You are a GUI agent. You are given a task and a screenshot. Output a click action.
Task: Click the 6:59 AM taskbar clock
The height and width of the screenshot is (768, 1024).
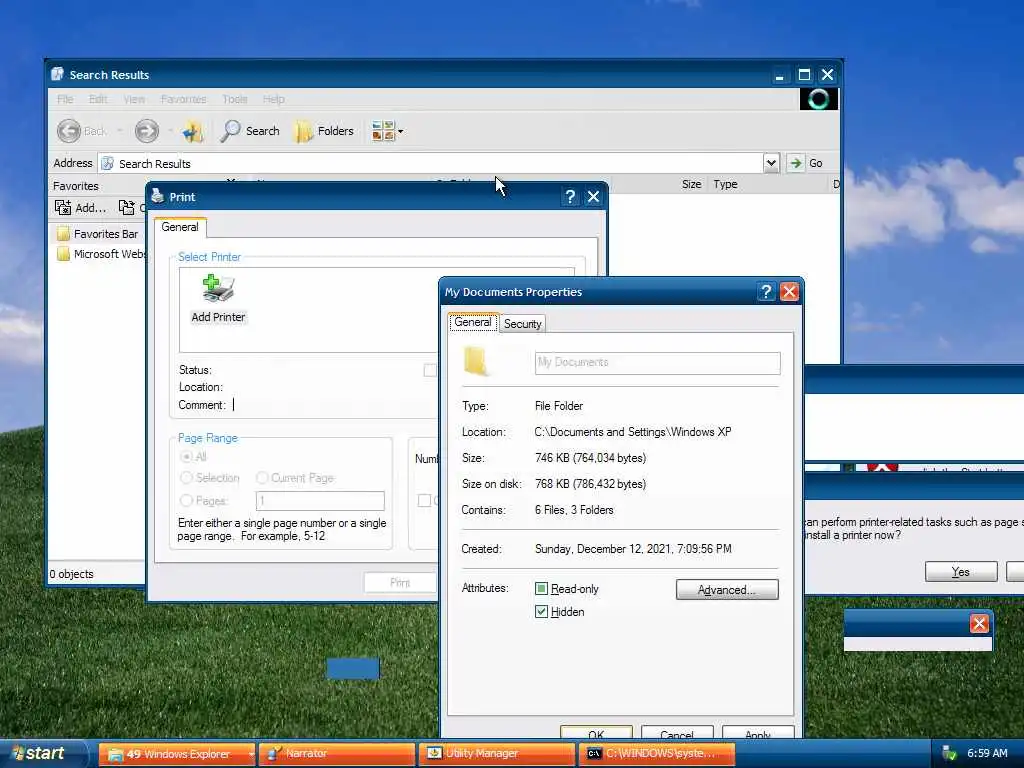tap(987, 754)
